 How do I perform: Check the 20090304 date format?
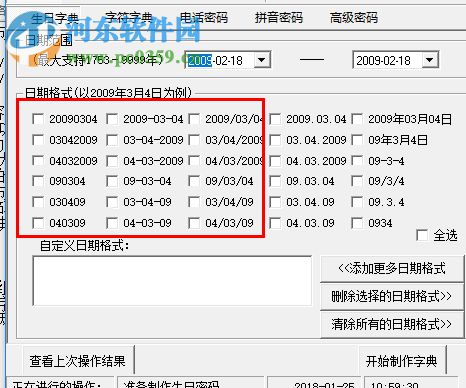click(x=38, y=119)
